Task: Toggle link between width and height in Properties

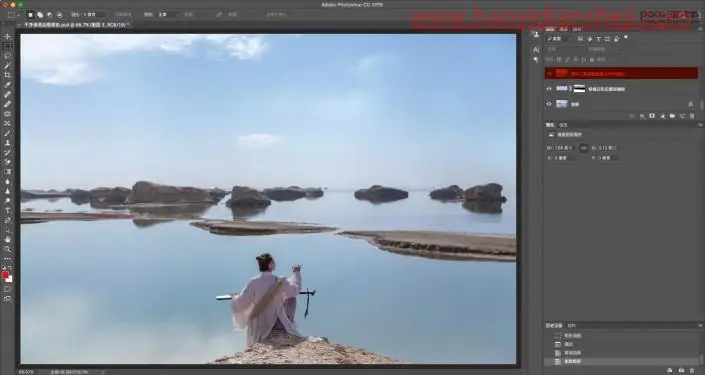Action: pyautogui.click(x=584, y=148)
